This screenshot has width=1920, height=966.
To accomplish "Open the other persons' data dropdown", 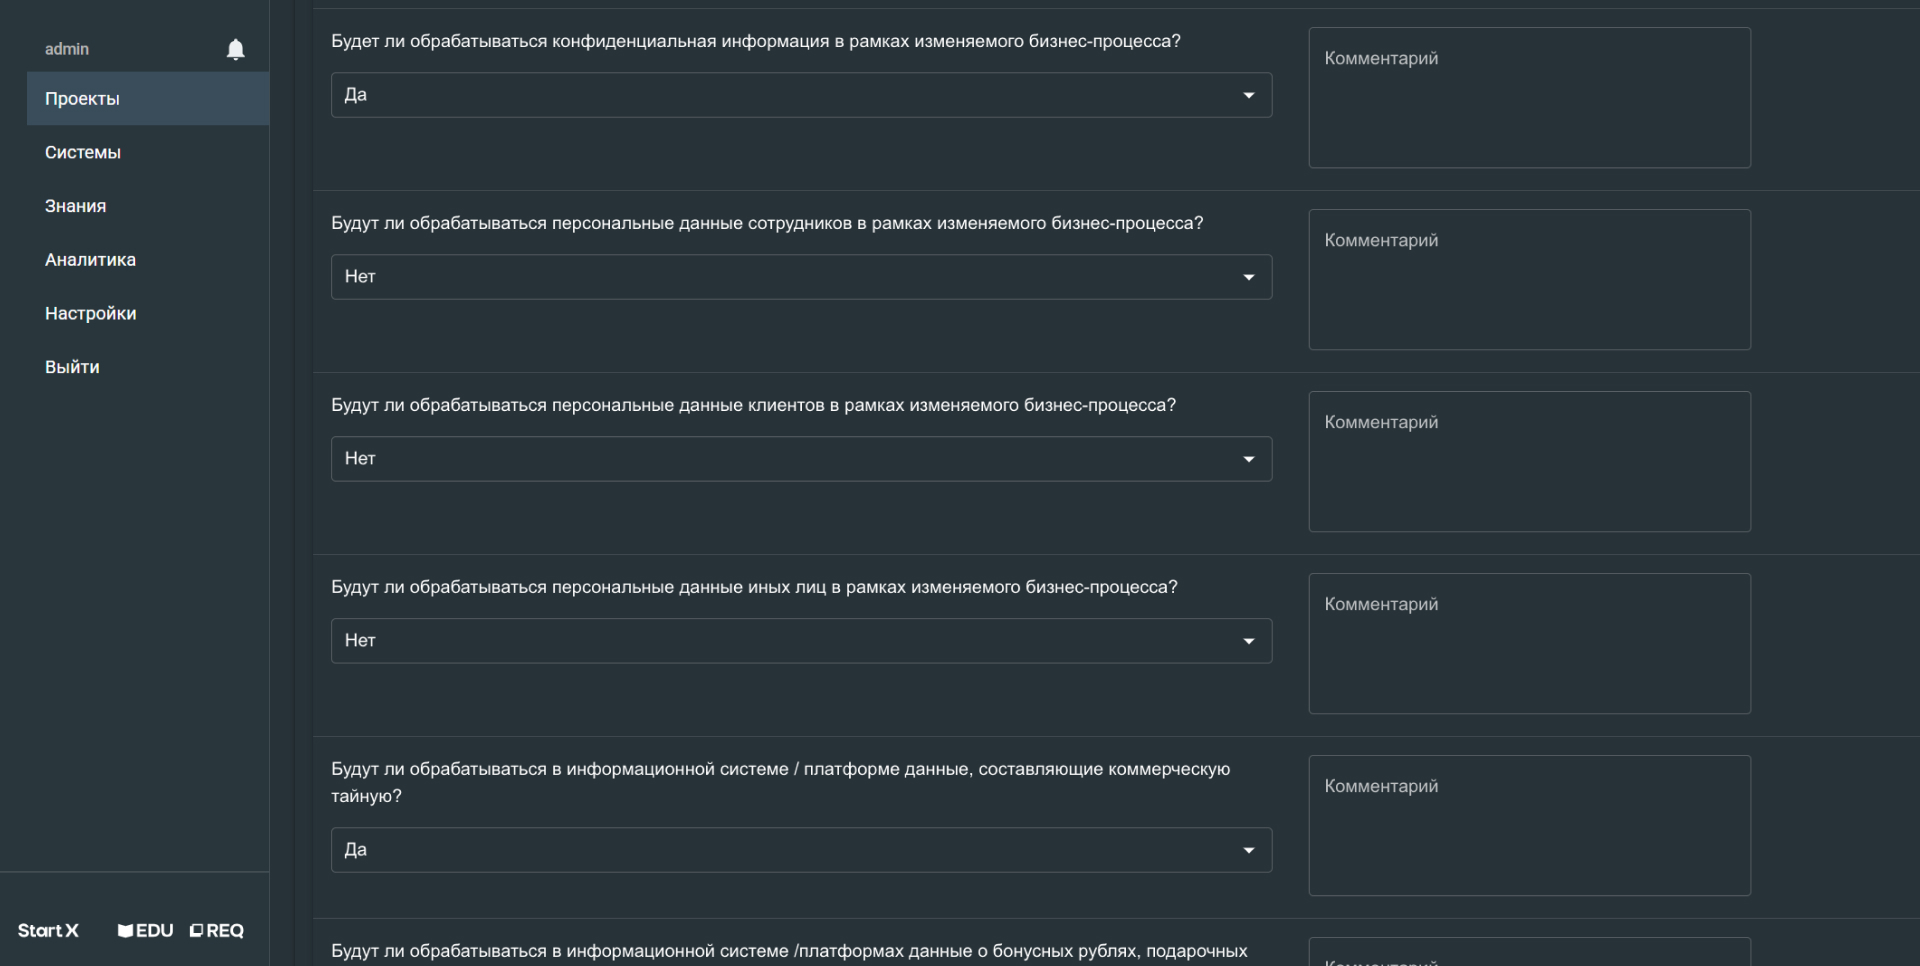I will [801, 641].
